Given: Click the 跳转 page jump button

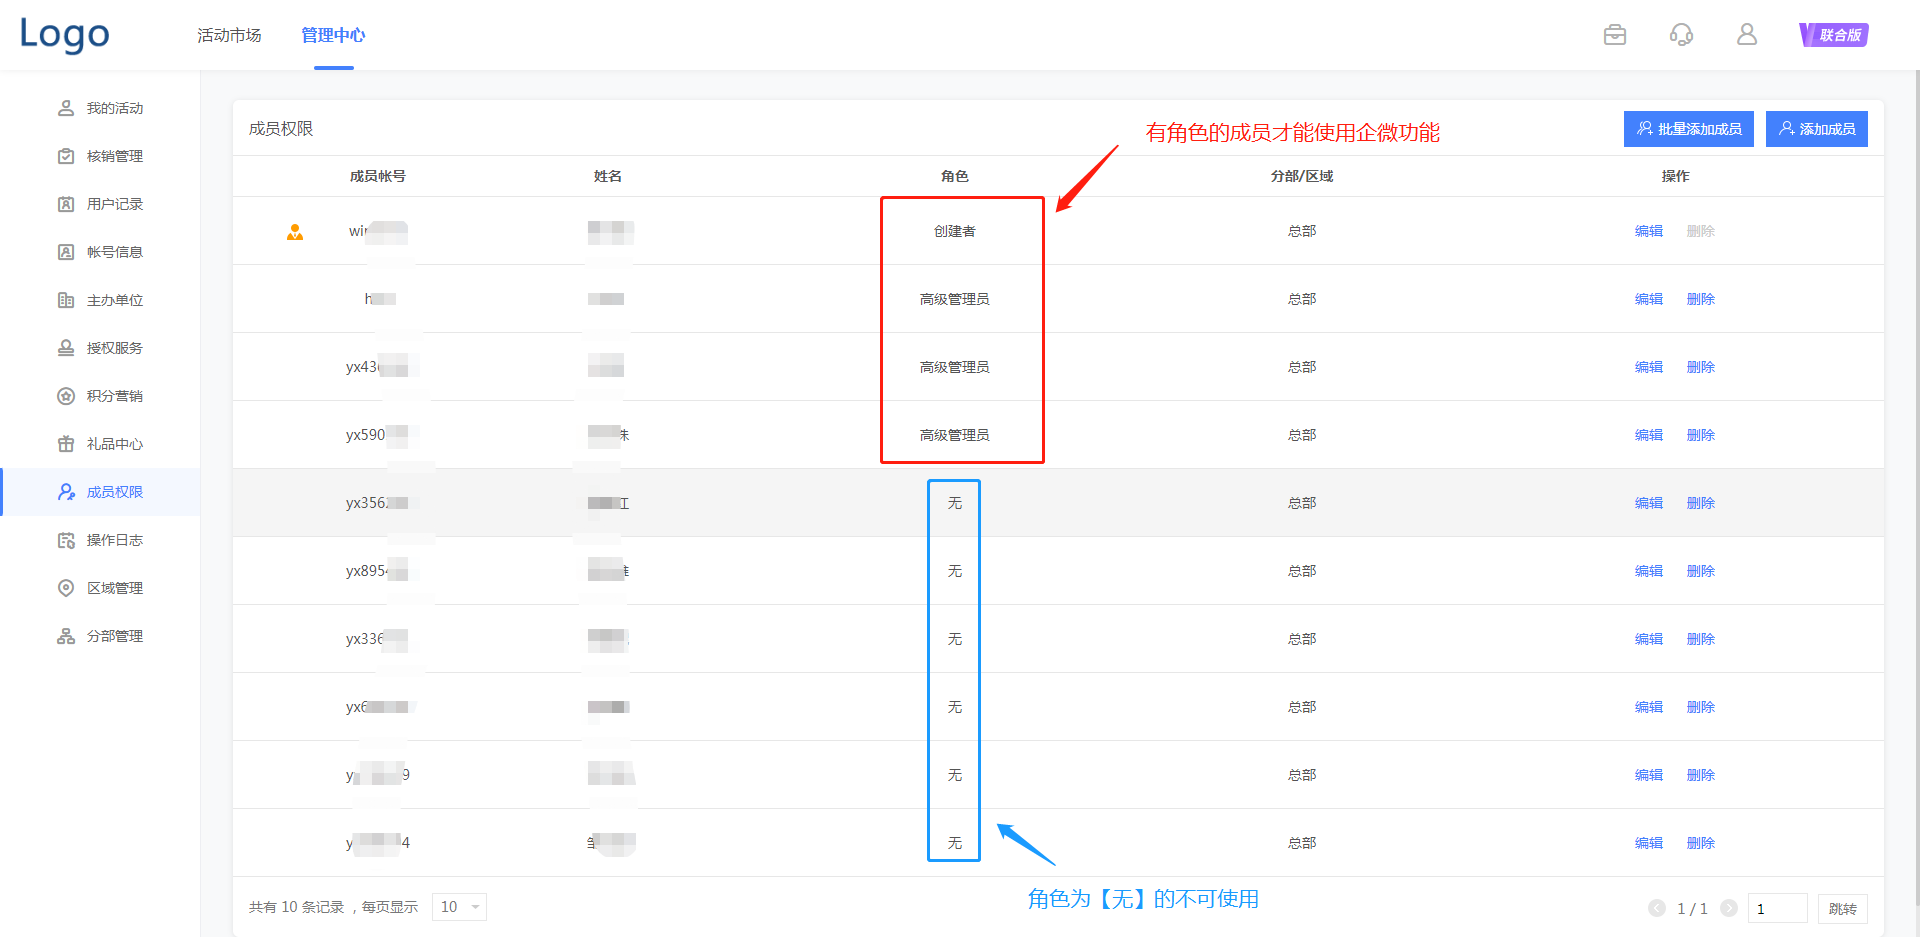Looking at the screenshot, I should click(x=1842, y=908).
